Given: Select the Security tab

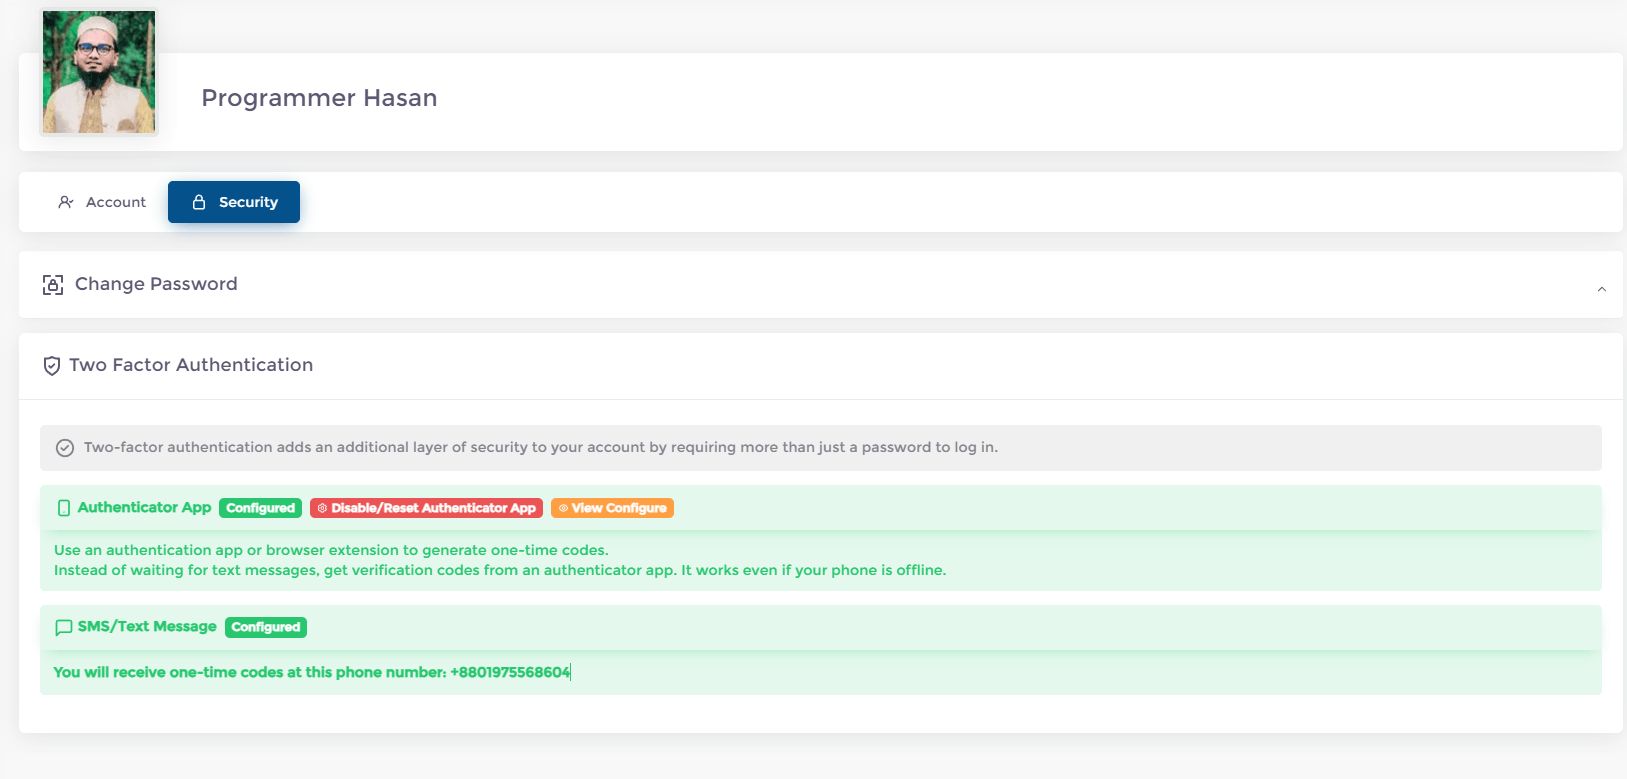Looking at the screenshot, I should pos(234,202).
